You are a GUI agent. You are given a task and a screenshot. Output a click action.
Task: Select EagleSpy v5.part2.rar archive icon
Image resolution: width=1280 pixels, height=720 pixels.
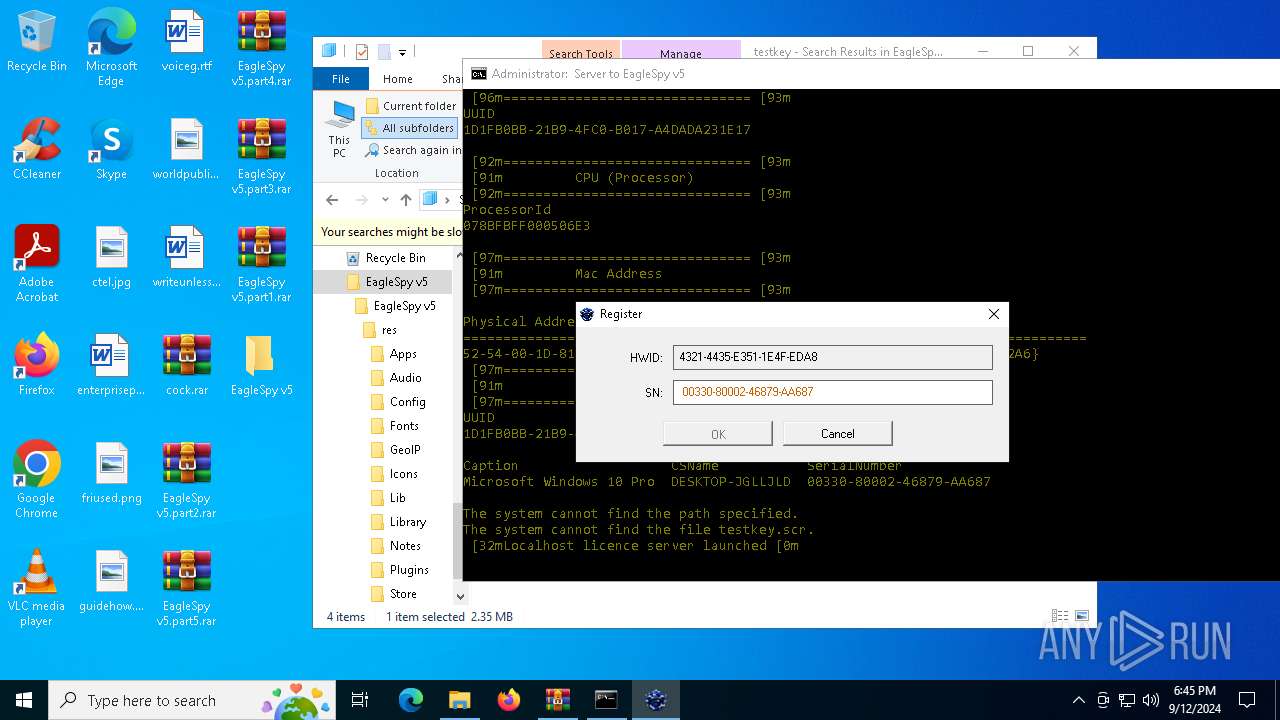pos(187,480)
